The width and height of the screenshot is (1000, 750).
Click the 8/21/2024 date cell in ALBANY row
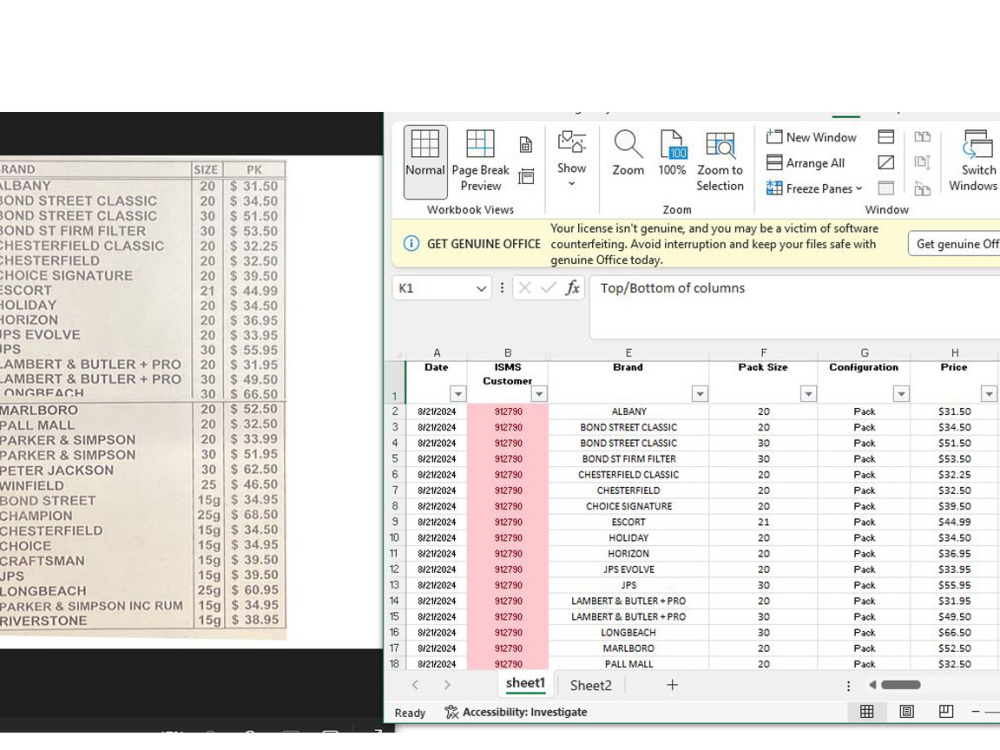(x=436, y=411)
